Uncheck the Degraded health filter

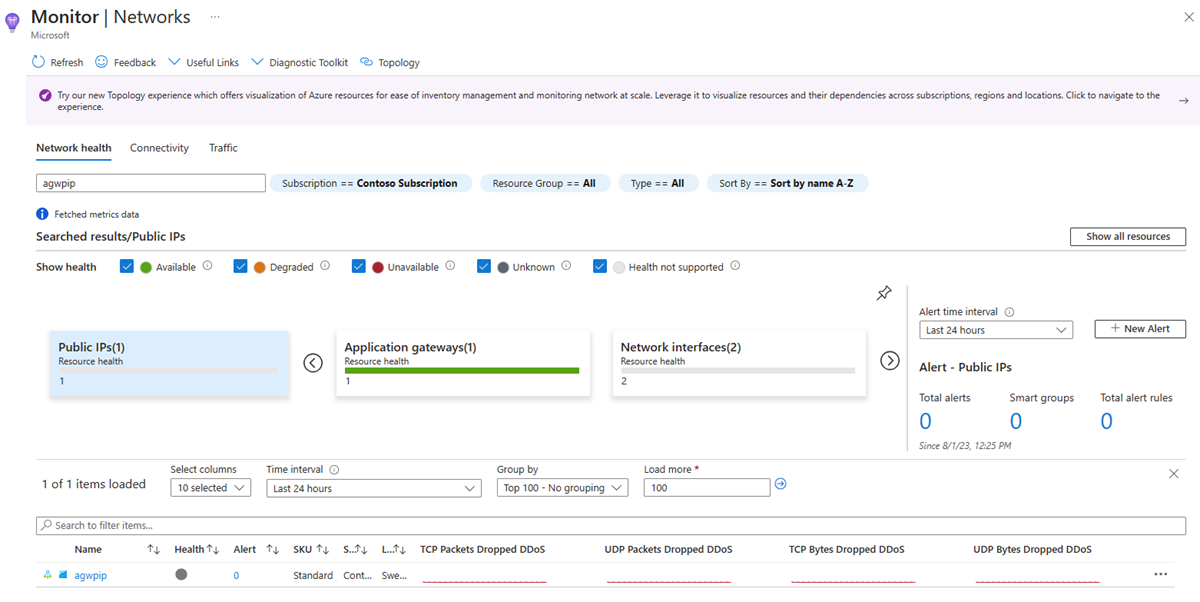click(x=240, y=266)
